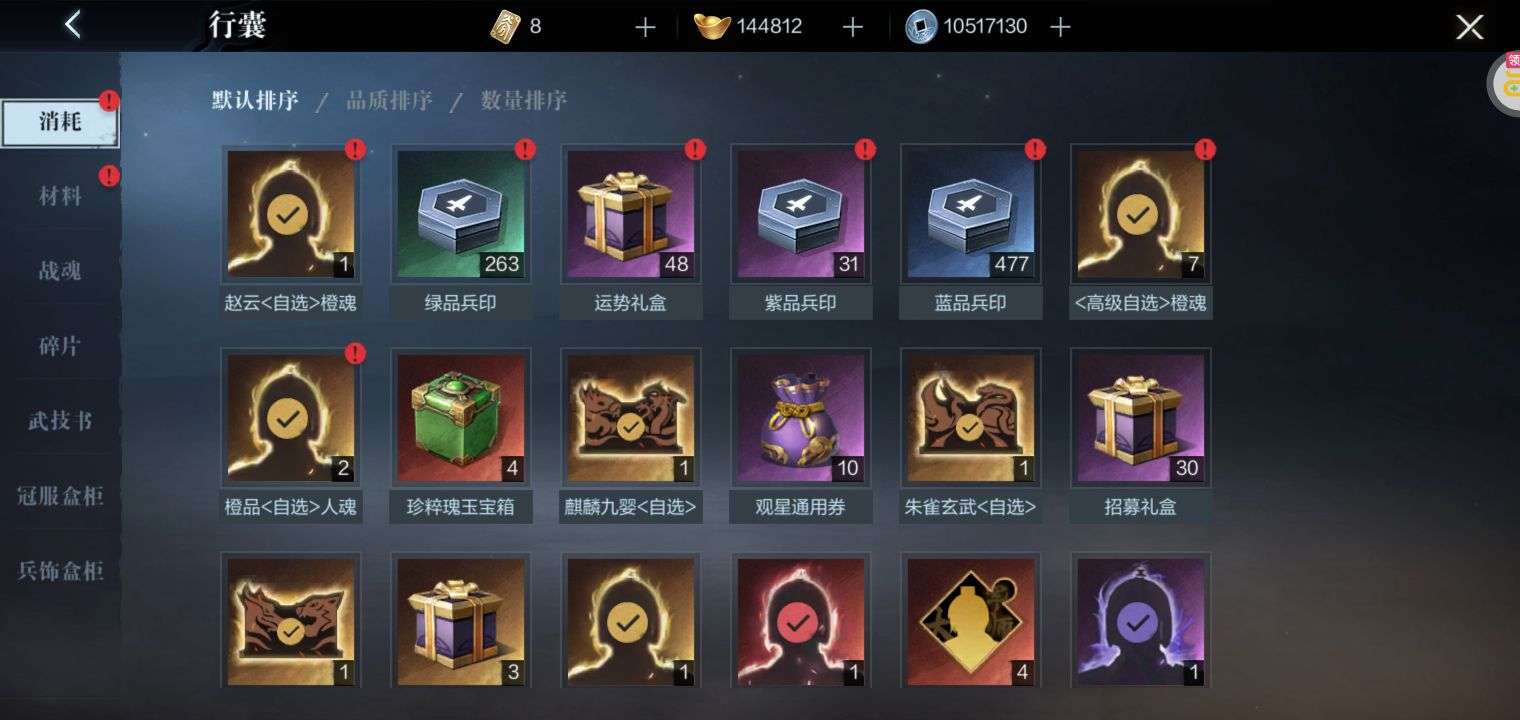1520x720 pixels.
Task: Go back using the left arrow
Action: pos(72,25)
